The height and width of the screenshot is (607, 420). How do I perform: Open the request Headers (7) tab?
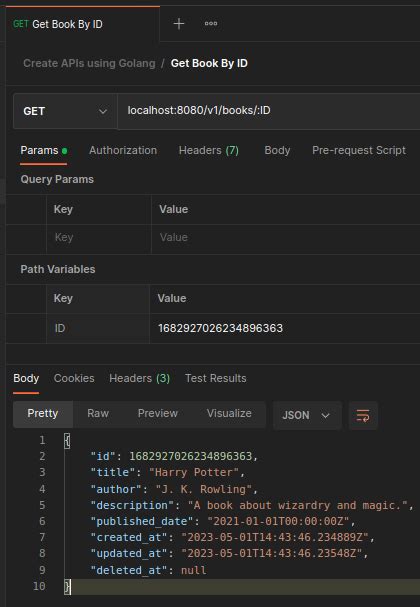point(209,151)
